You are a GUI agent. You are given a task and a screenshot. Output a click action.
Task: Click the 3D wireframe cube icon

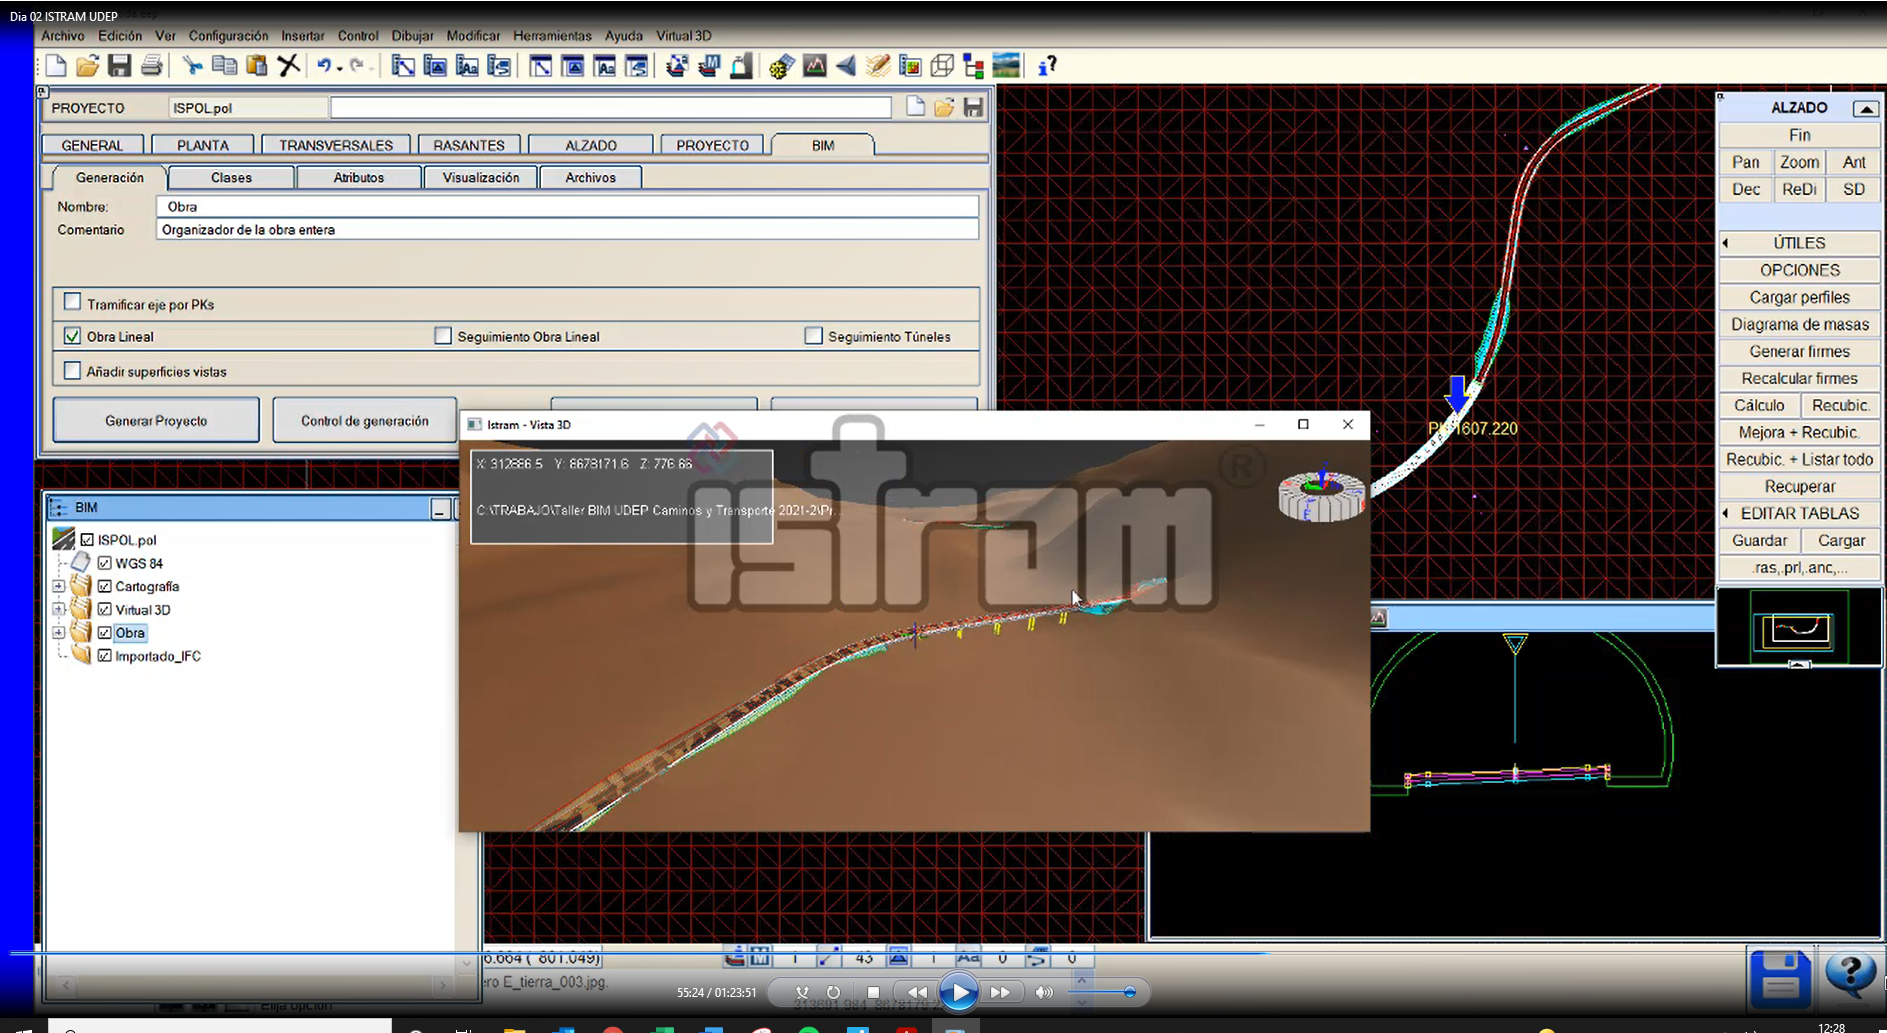[x=942, y=66]
